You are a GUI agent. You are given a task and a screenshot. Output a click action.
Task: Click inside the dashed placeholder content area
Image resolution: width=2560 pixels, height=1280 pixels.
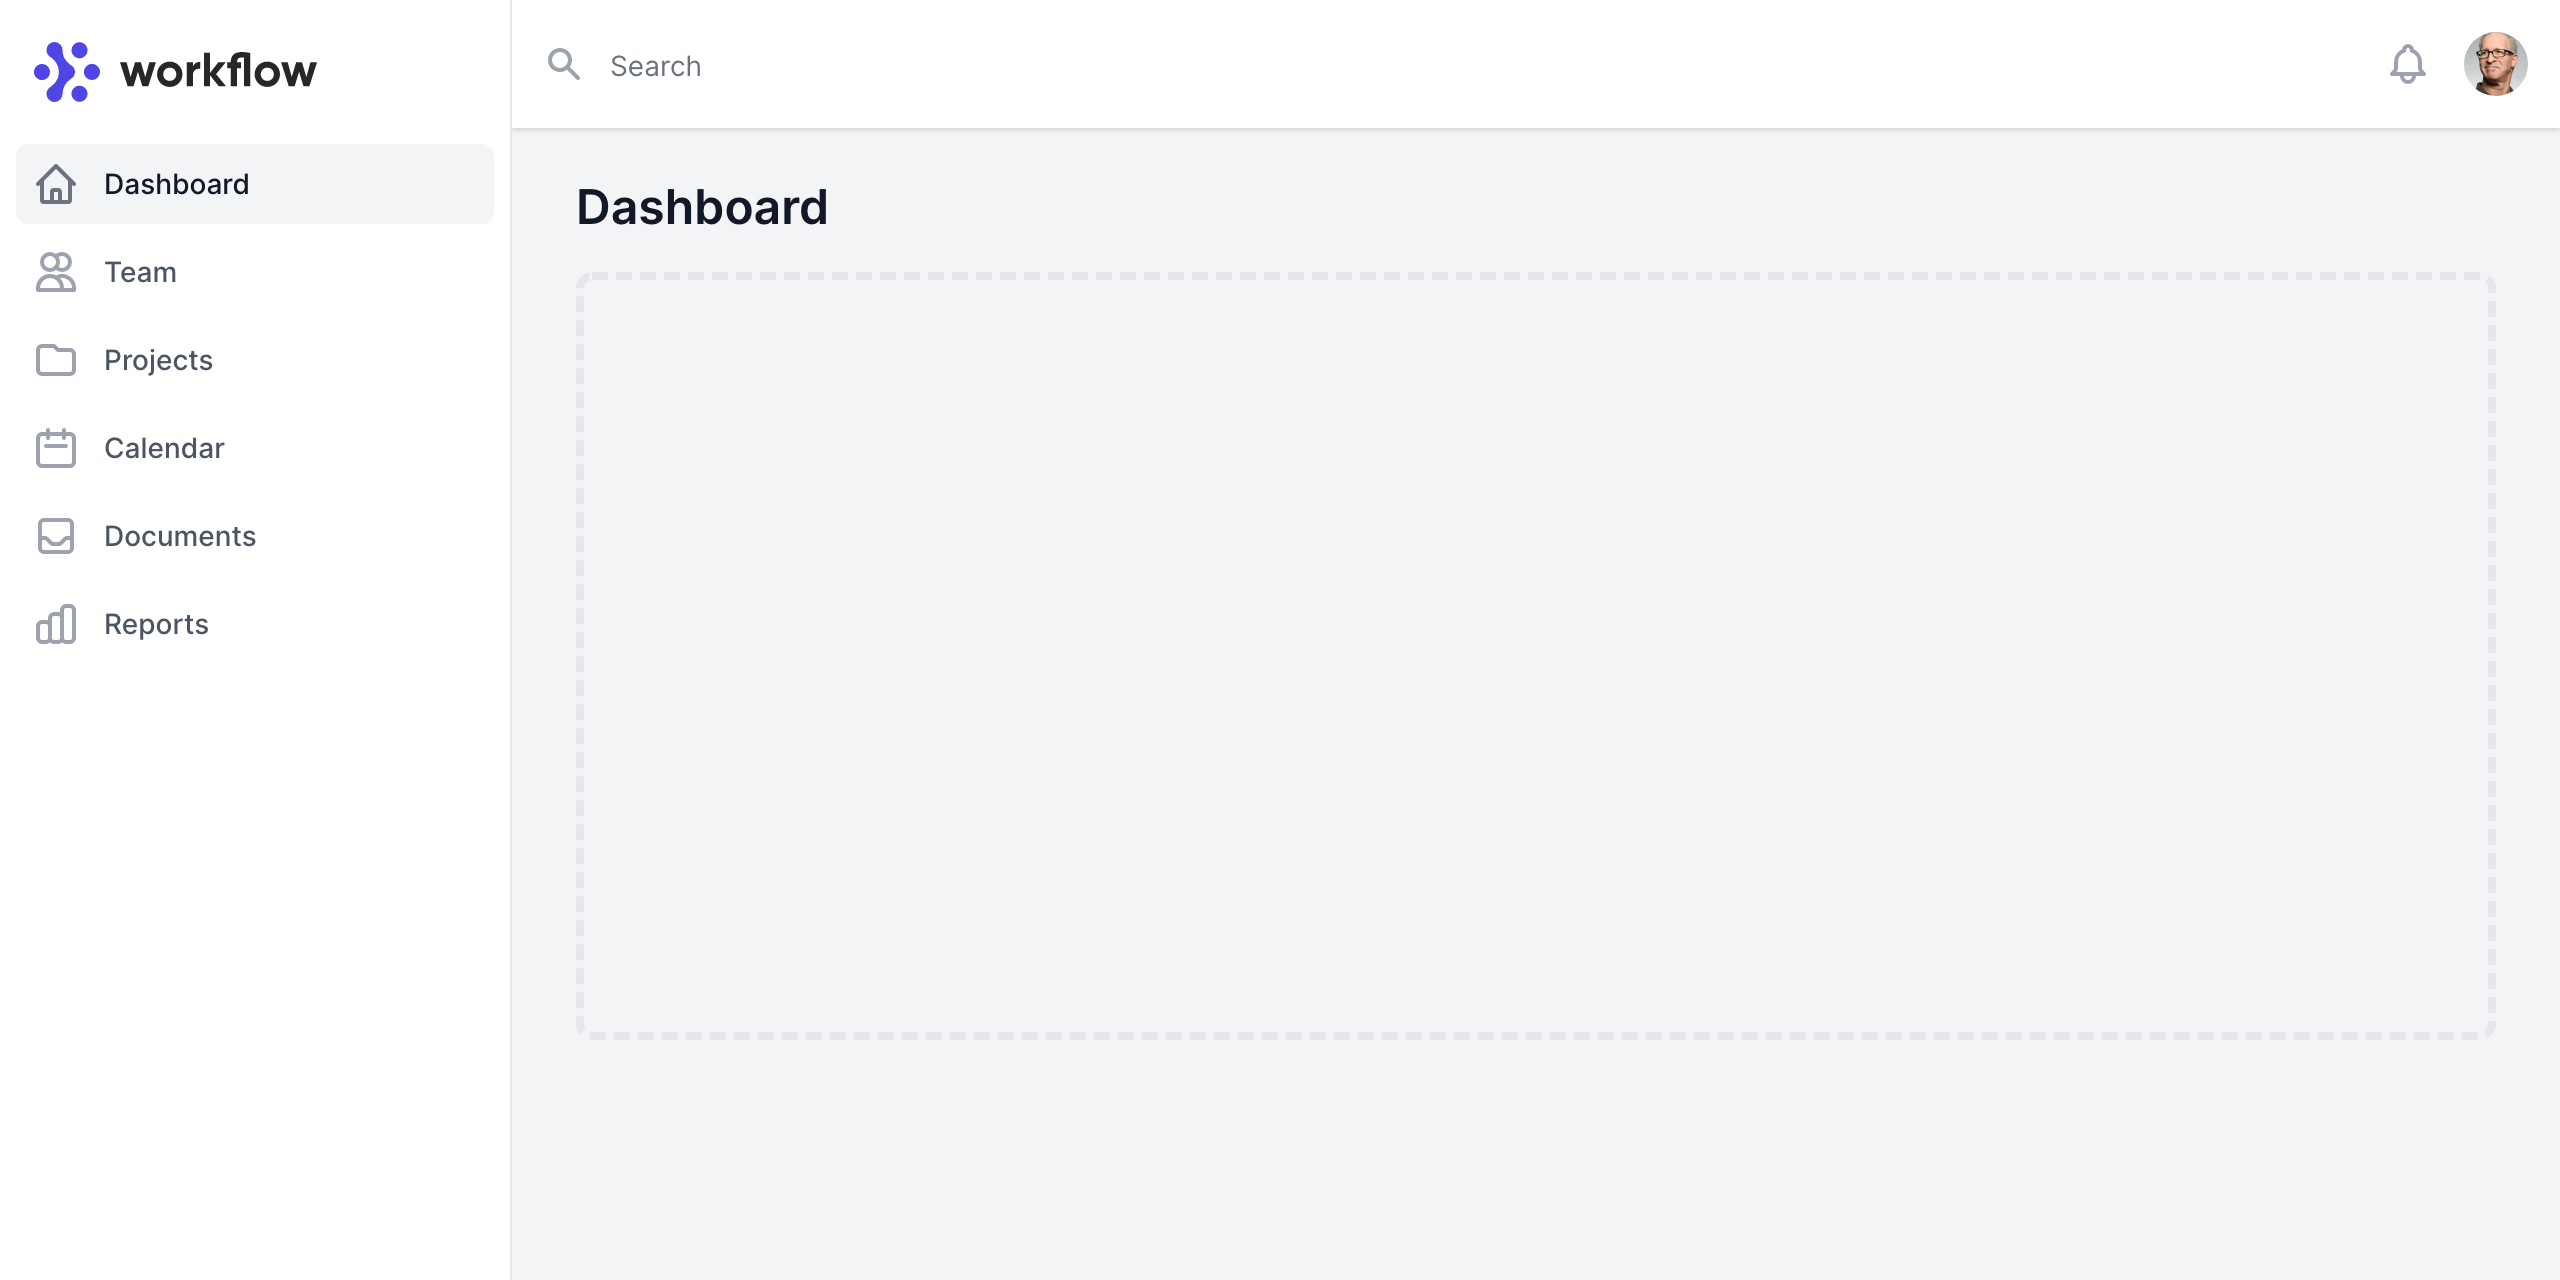tap(1536, 656)
